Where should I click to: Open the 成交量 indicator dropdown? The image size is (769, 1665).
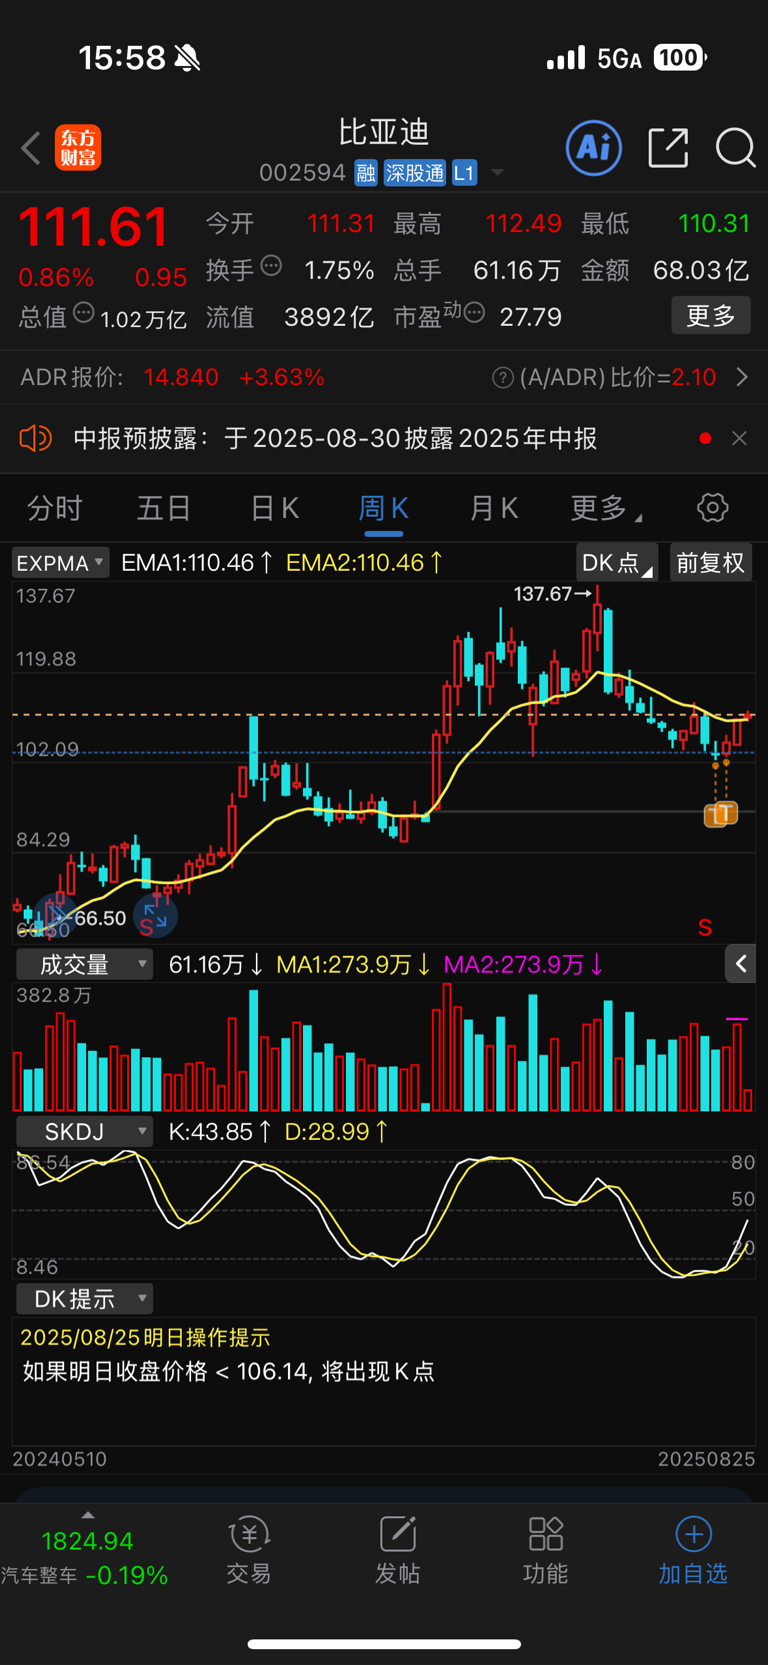tap(85, 965)
